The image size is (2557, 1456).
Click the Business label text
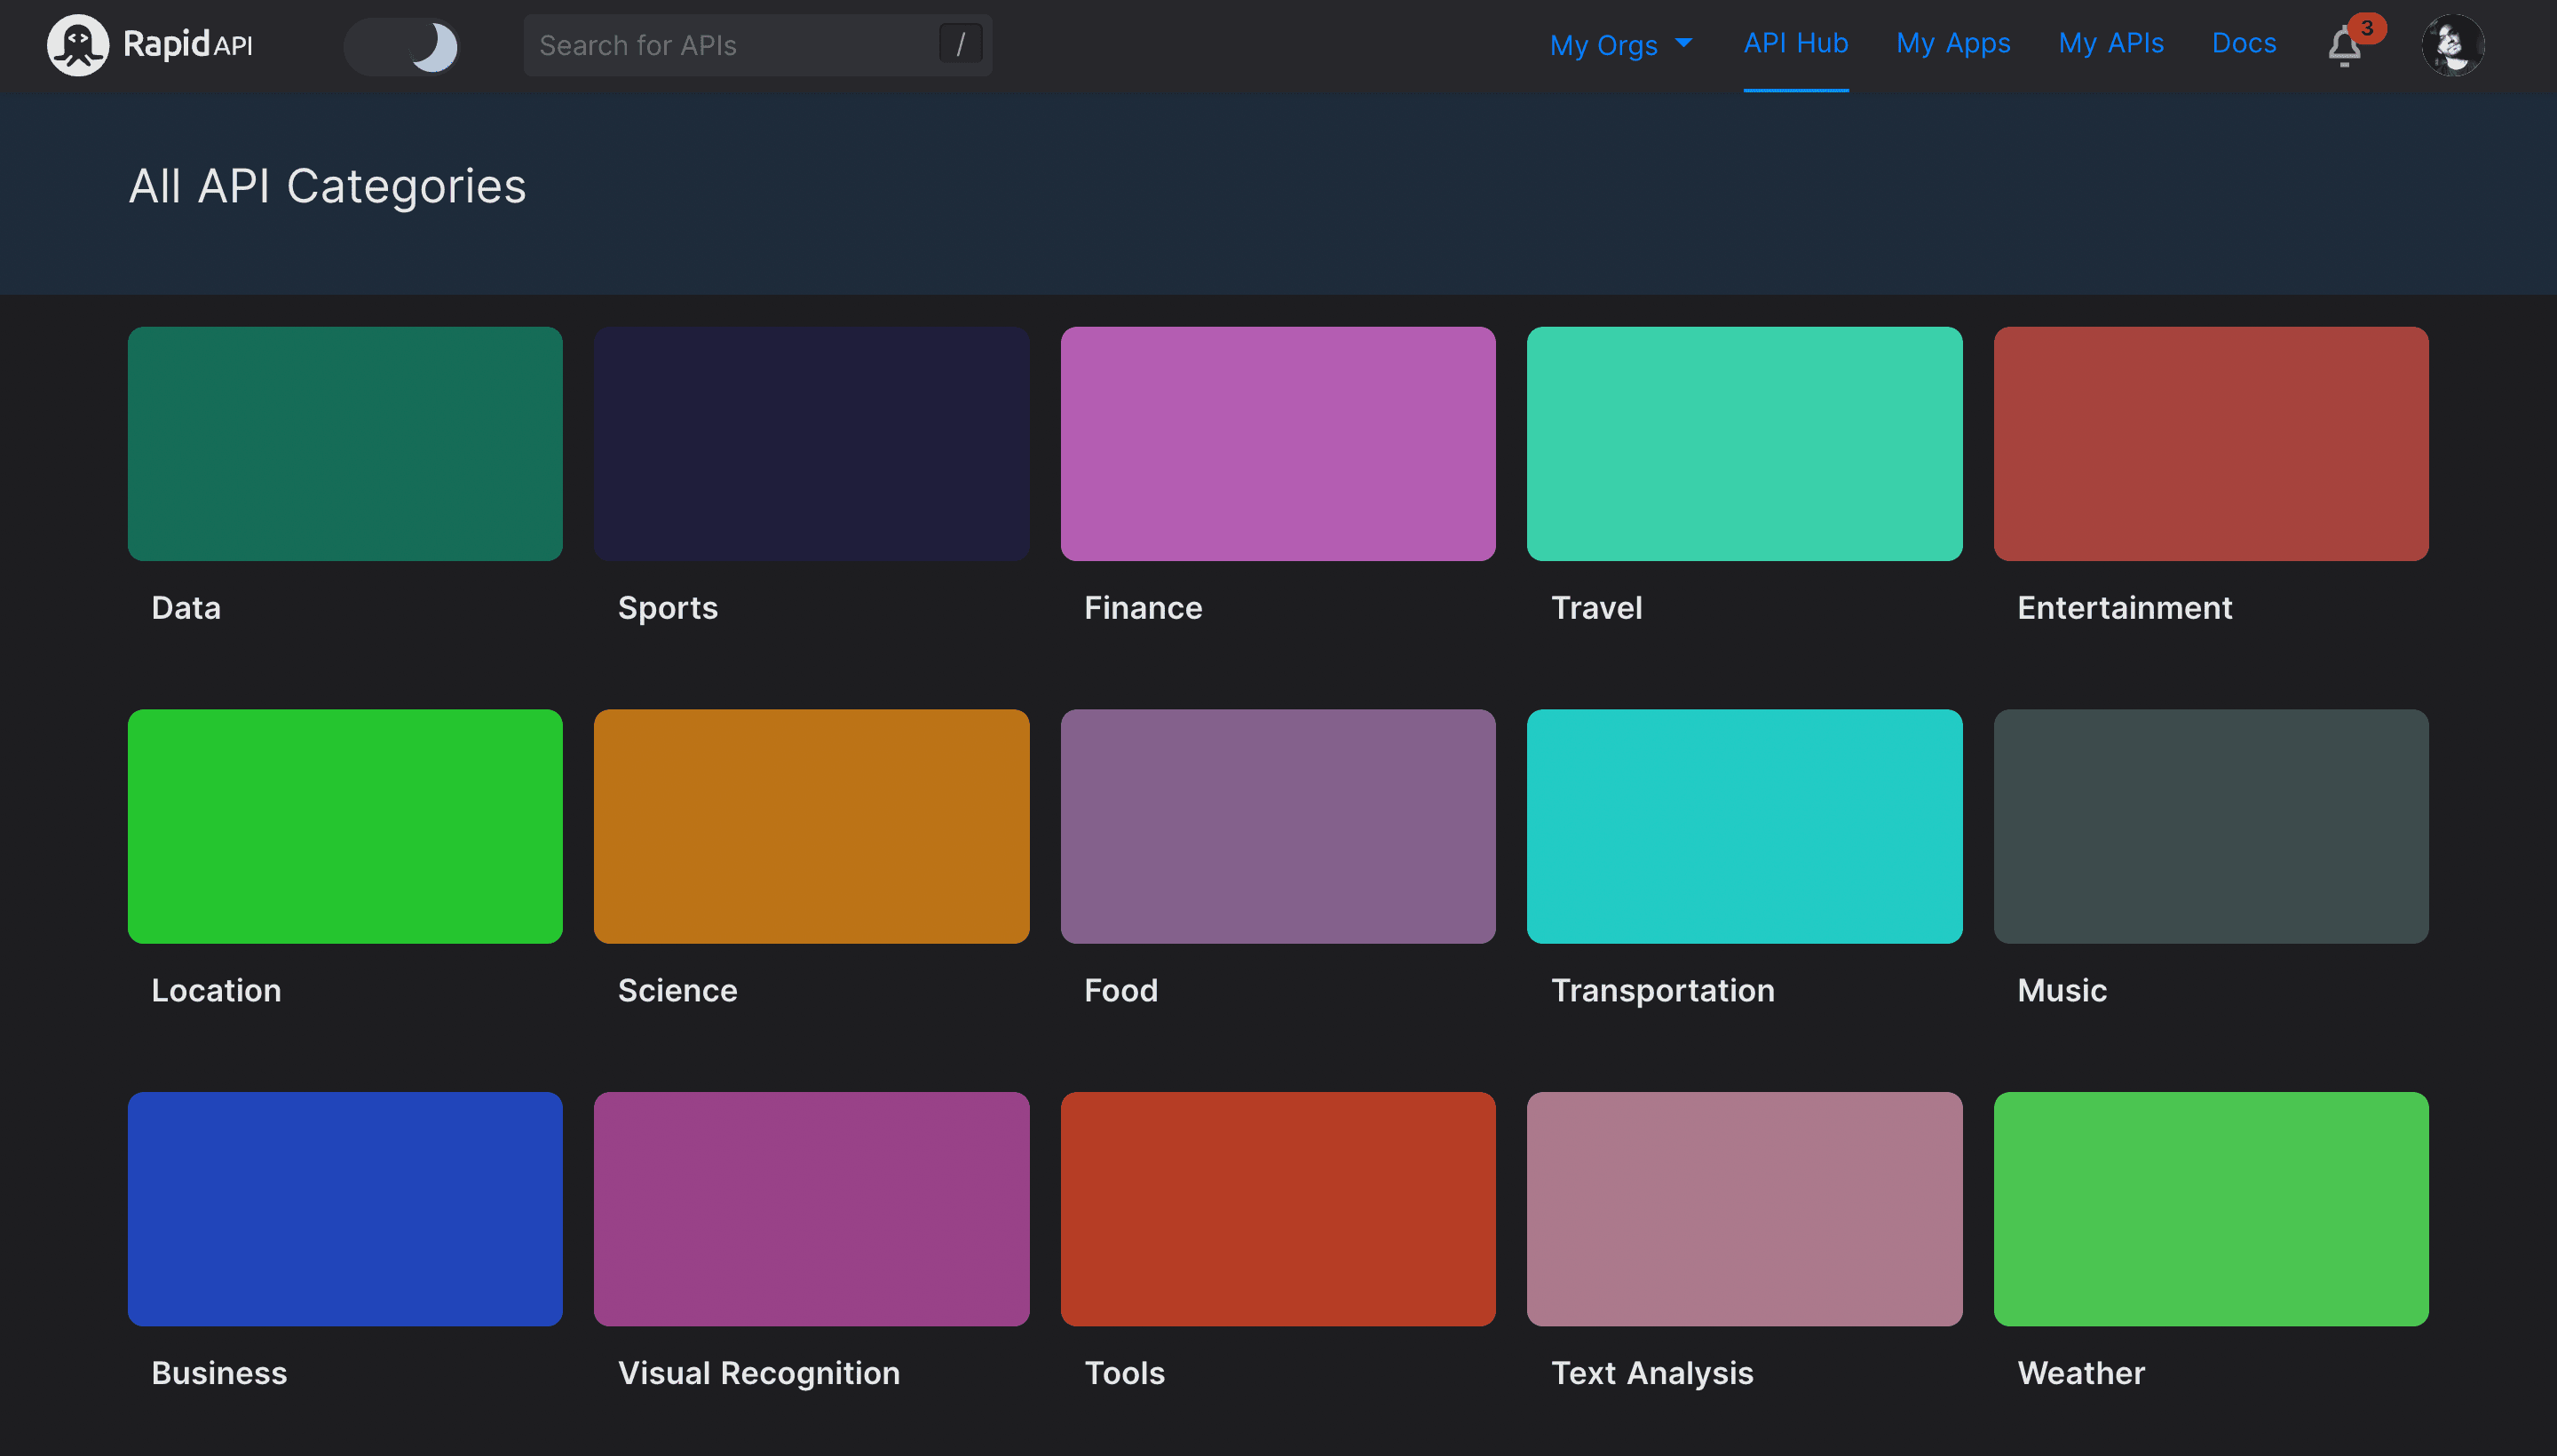tap(219, 1373)
